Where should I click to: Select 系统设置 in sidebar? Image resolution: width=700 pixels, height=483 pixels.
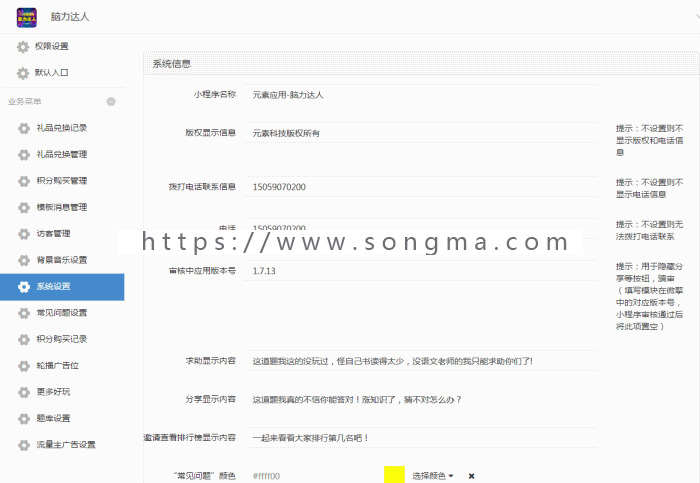point(62,287)
